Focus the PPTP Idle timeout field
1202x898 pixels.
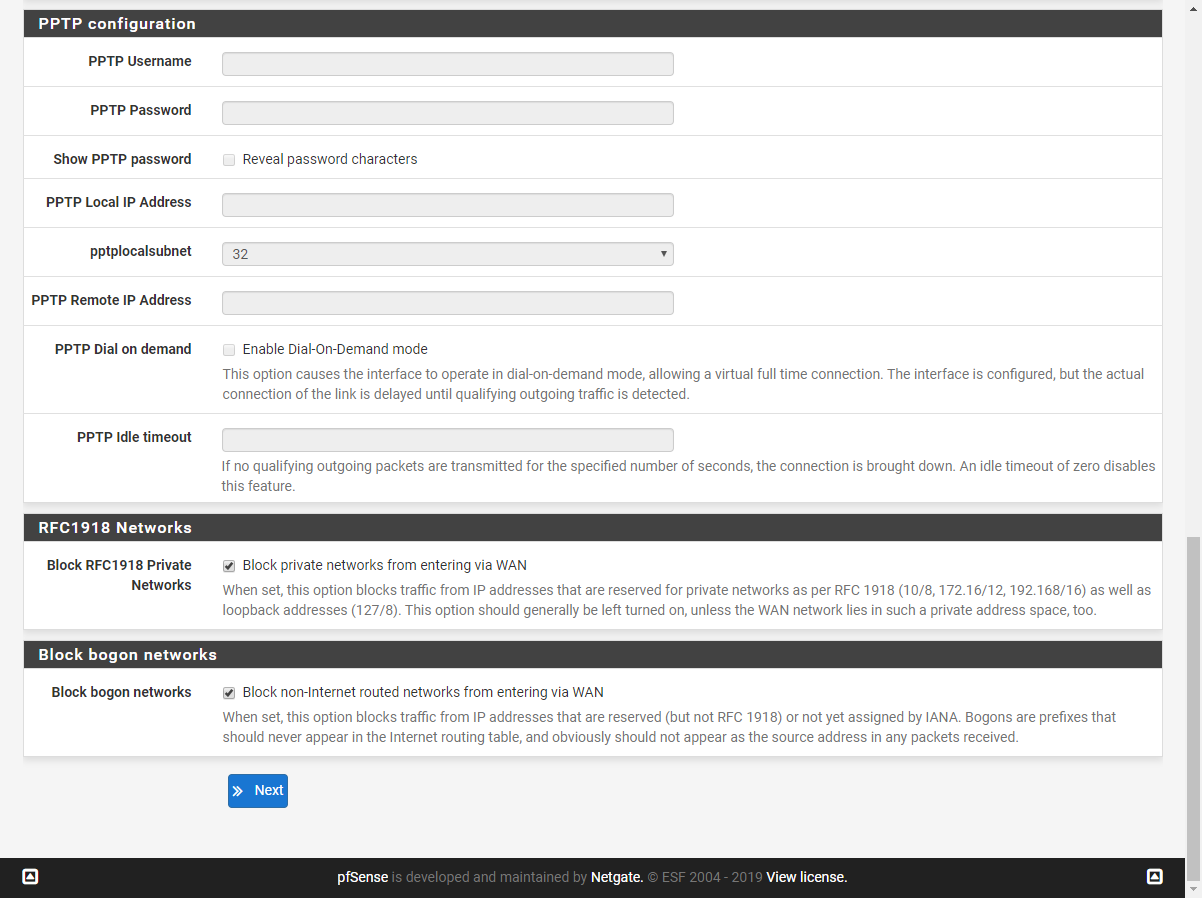click(x=447, y=440)
